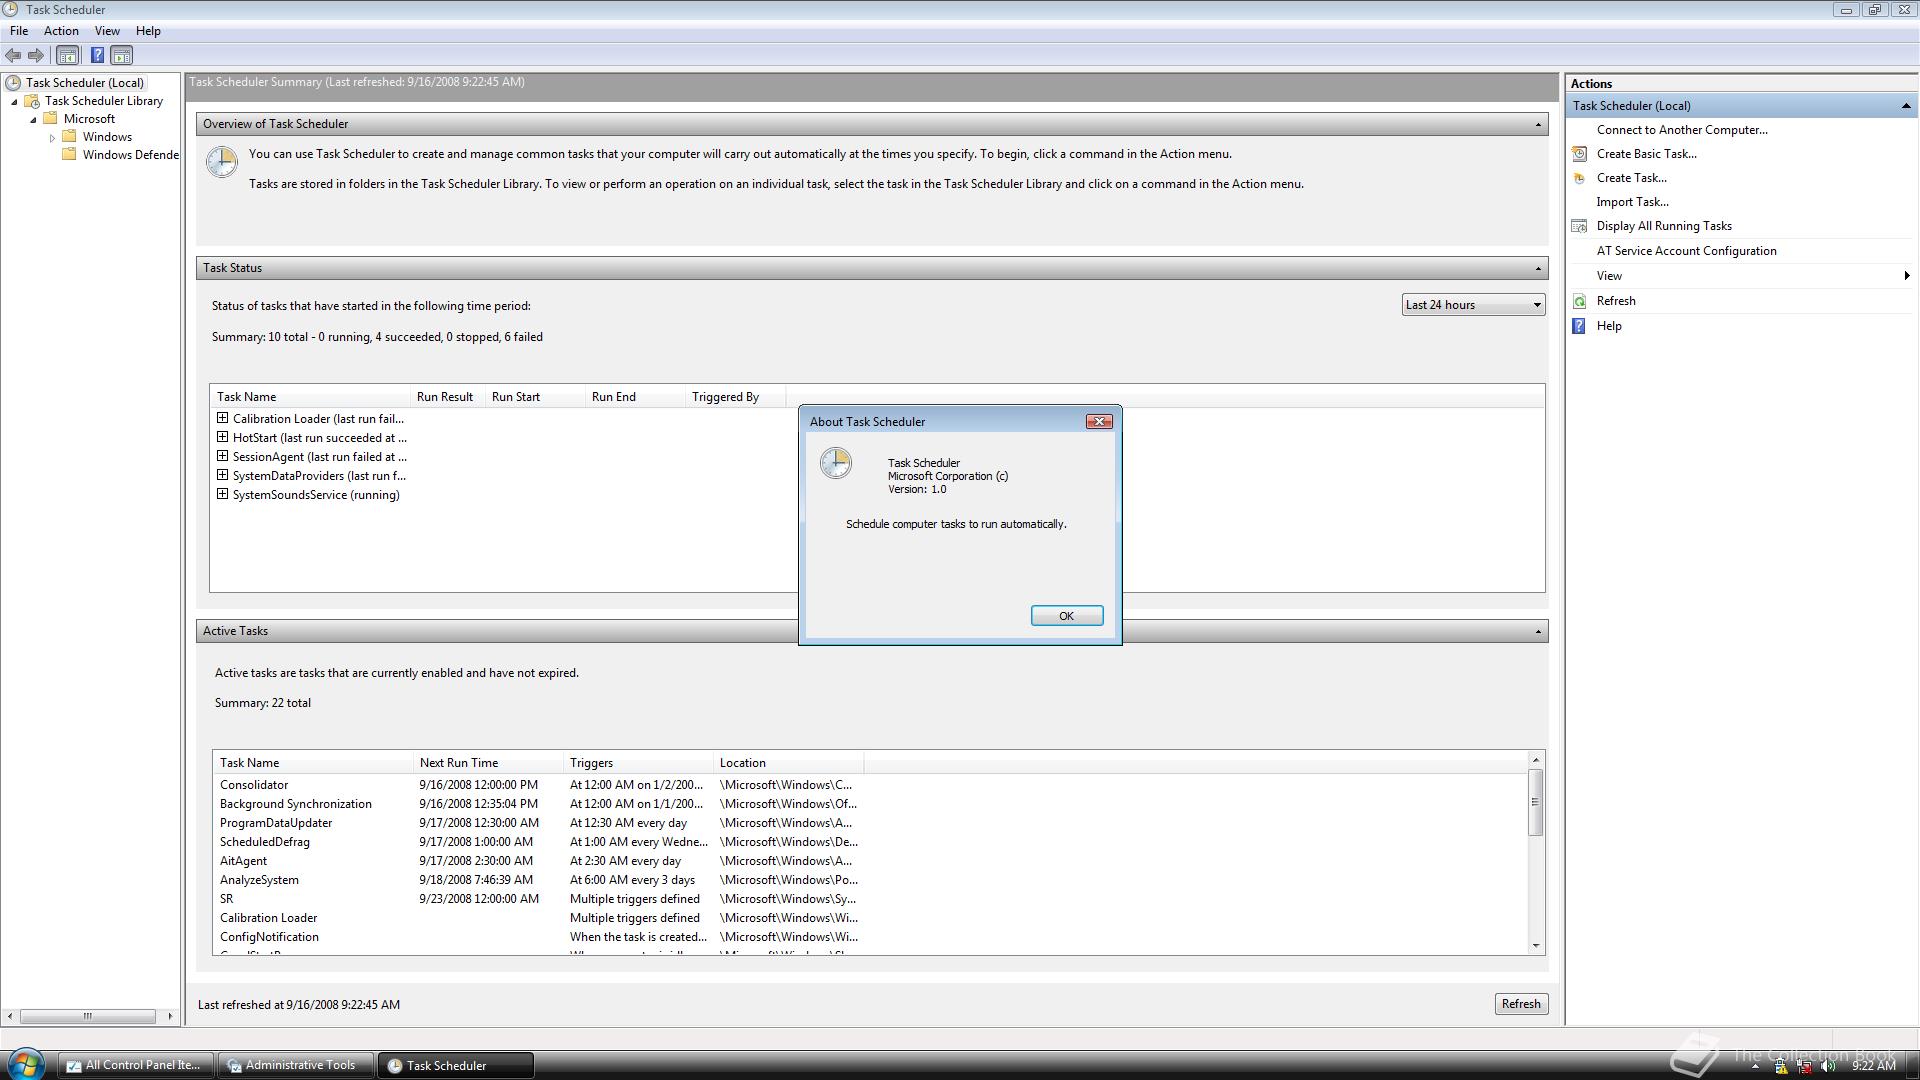Click Import Task in Actions pane
This screenshot has width=1920, height=1080.
(x=1632, y=202)
